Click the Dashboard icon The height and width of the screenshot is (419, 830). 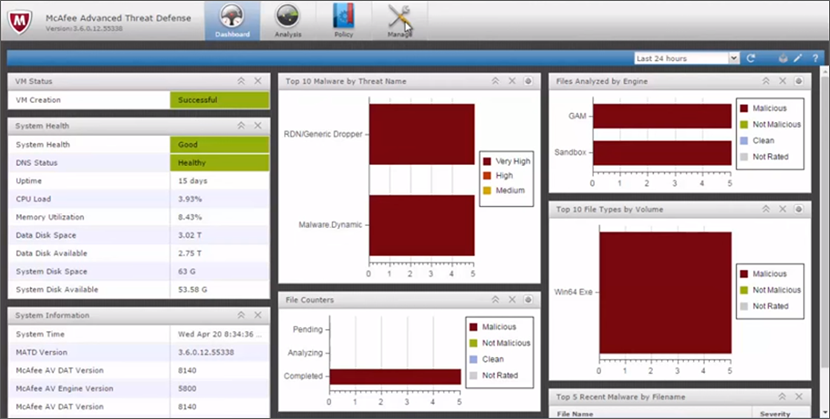232,20
